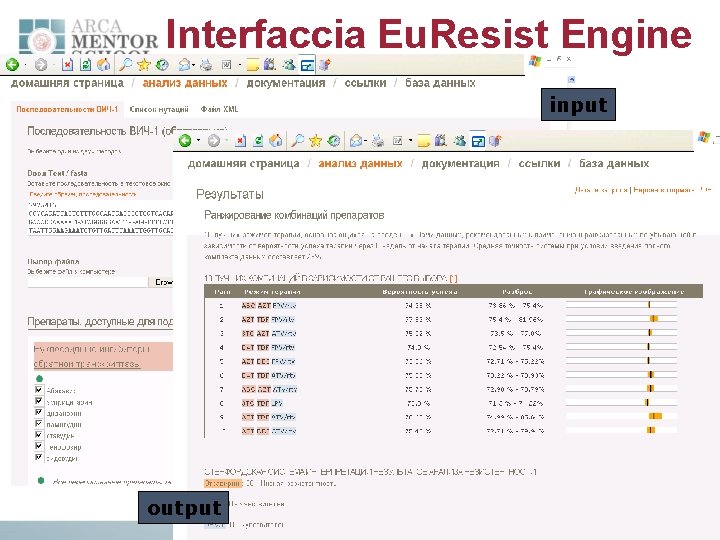Open History icon in results window toolbar
Viewport: 720px width, 540px height.
click(334, 141)
